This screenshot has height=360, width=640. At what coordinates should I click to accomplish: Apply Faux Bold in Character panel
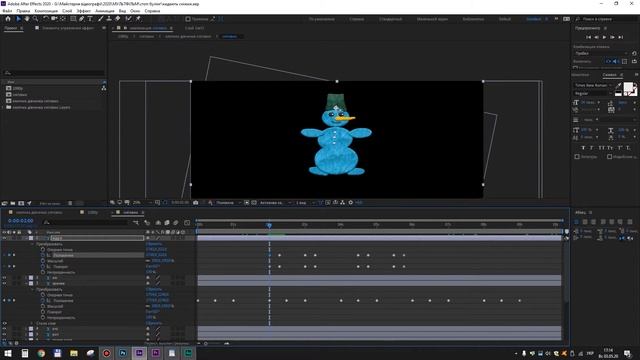click(x=583, y=148)
